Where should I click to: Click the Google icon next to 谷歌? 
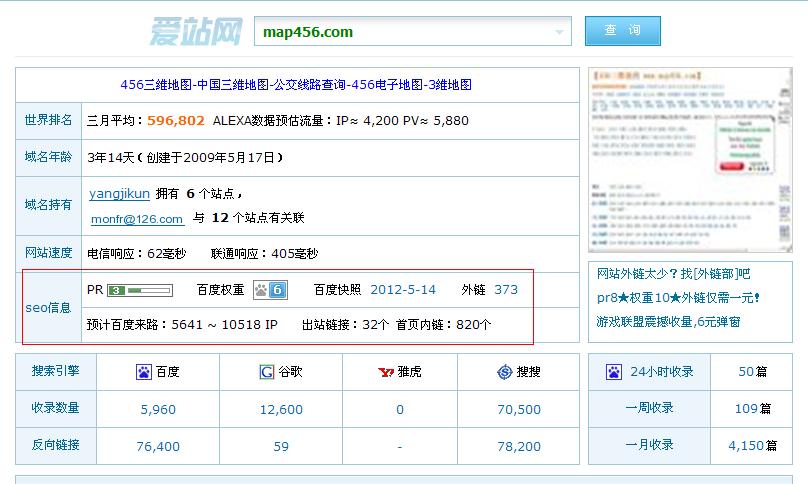pyautogui.click(x=267, y=372)
